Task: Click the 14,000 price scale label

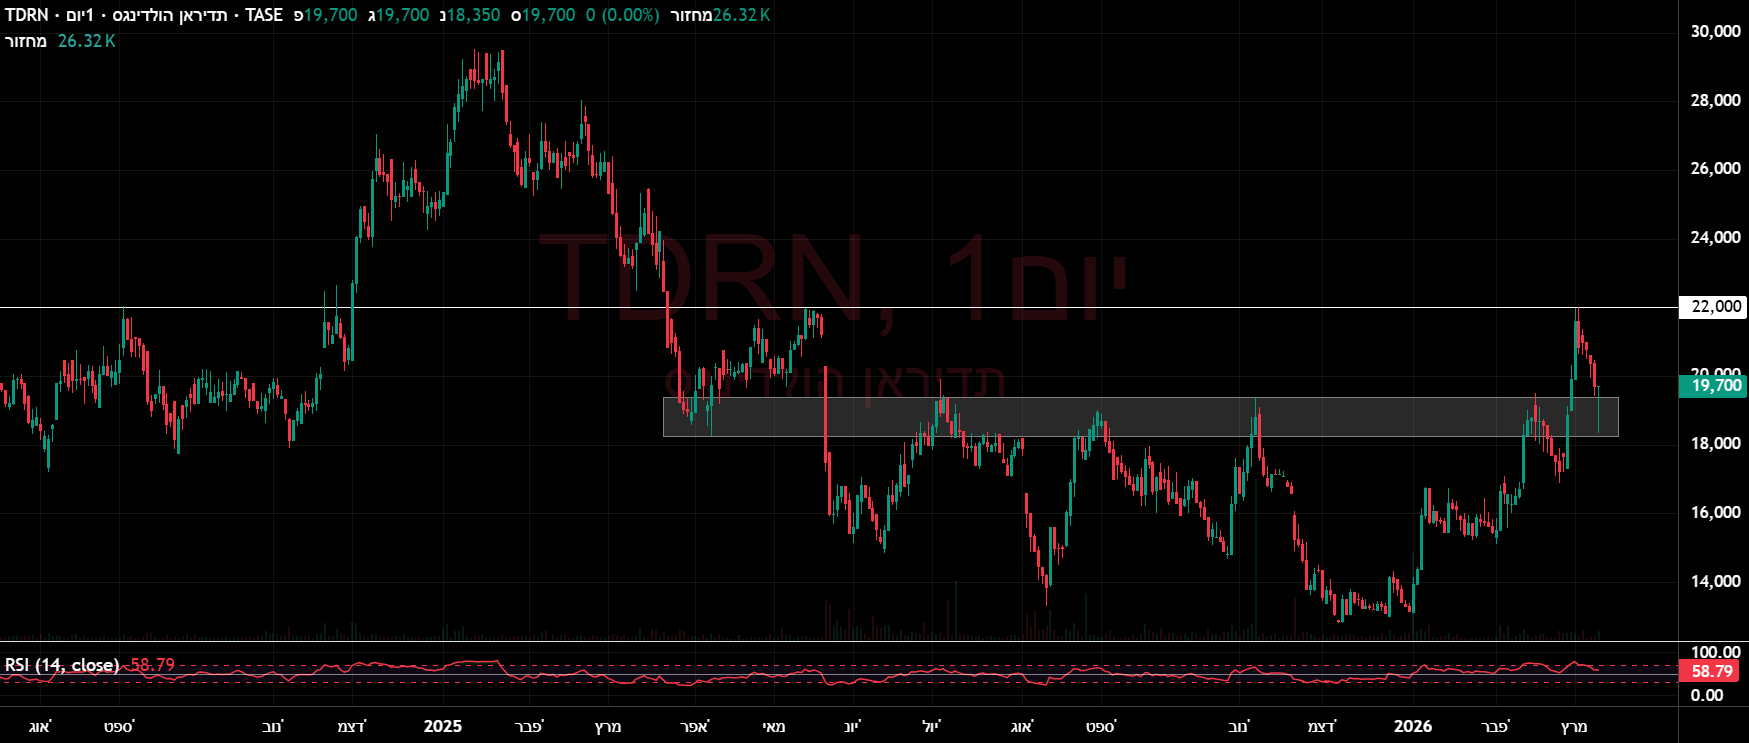Action: coord(1715,581)
